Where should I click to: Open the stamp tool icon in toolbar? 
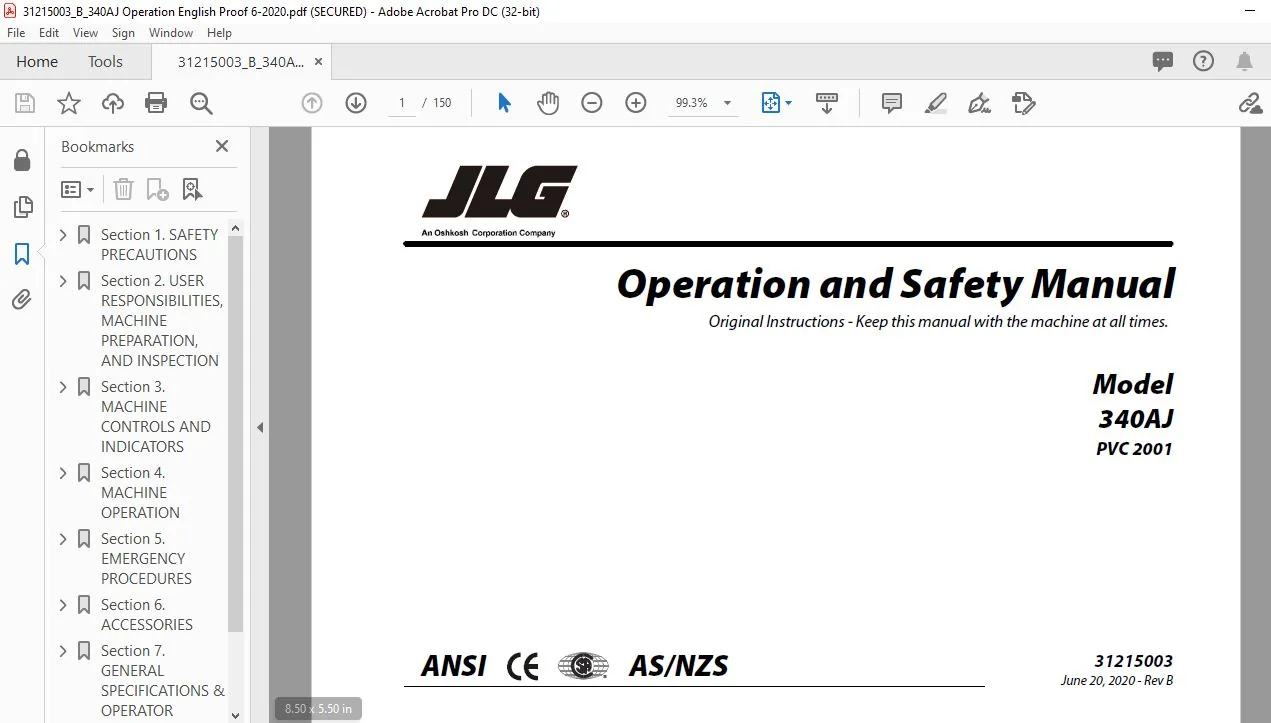1024,103
